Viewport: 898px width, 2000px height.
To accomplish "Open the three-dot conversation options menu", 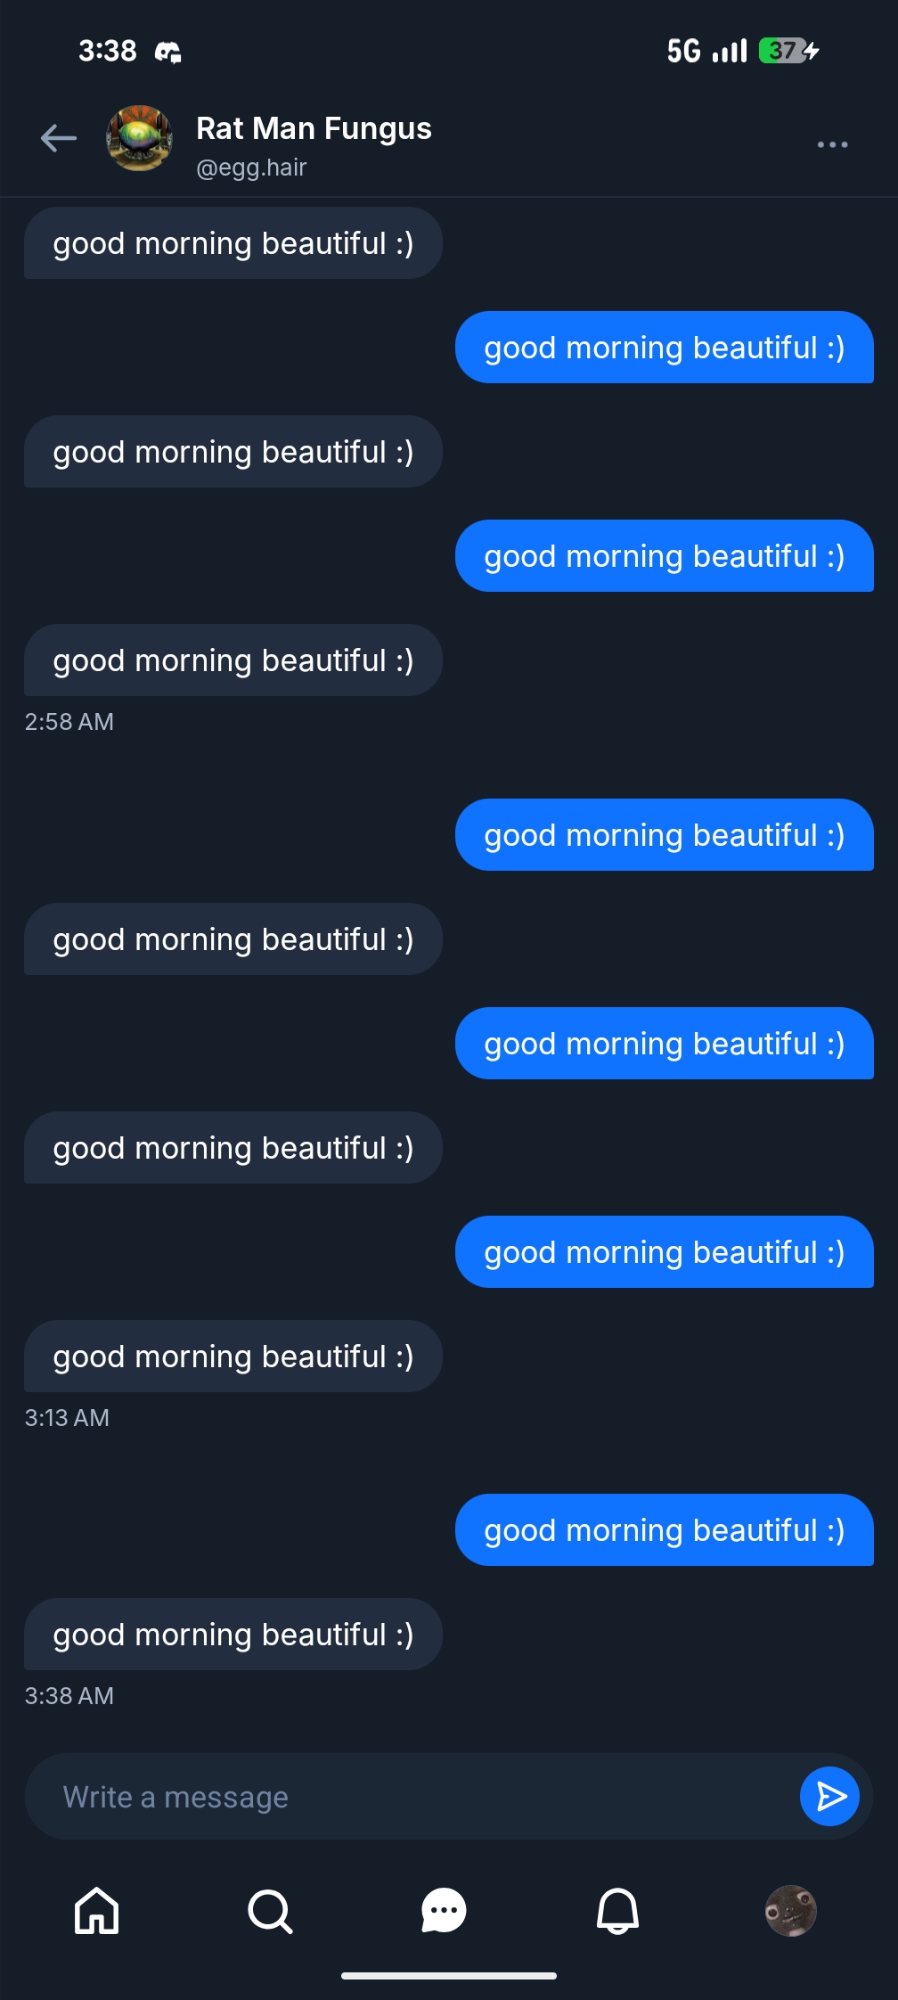I will [832, 145].
